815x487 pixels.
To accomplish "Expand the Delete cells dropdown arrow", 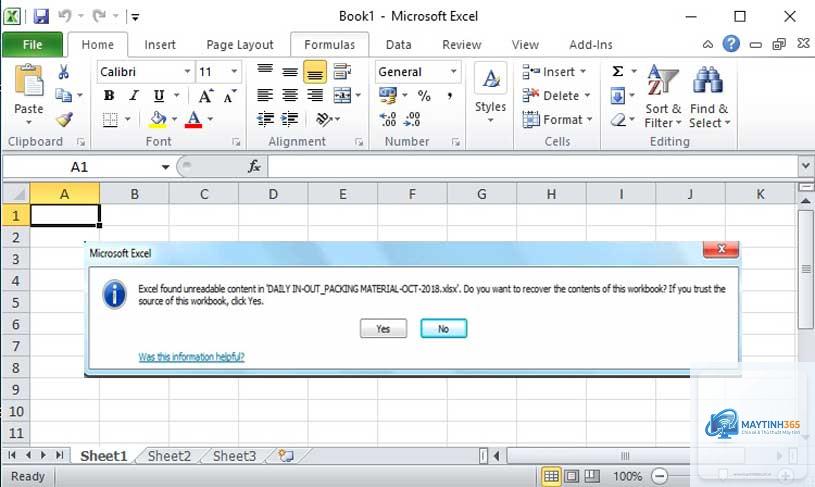I will click(x=587, y=96).
